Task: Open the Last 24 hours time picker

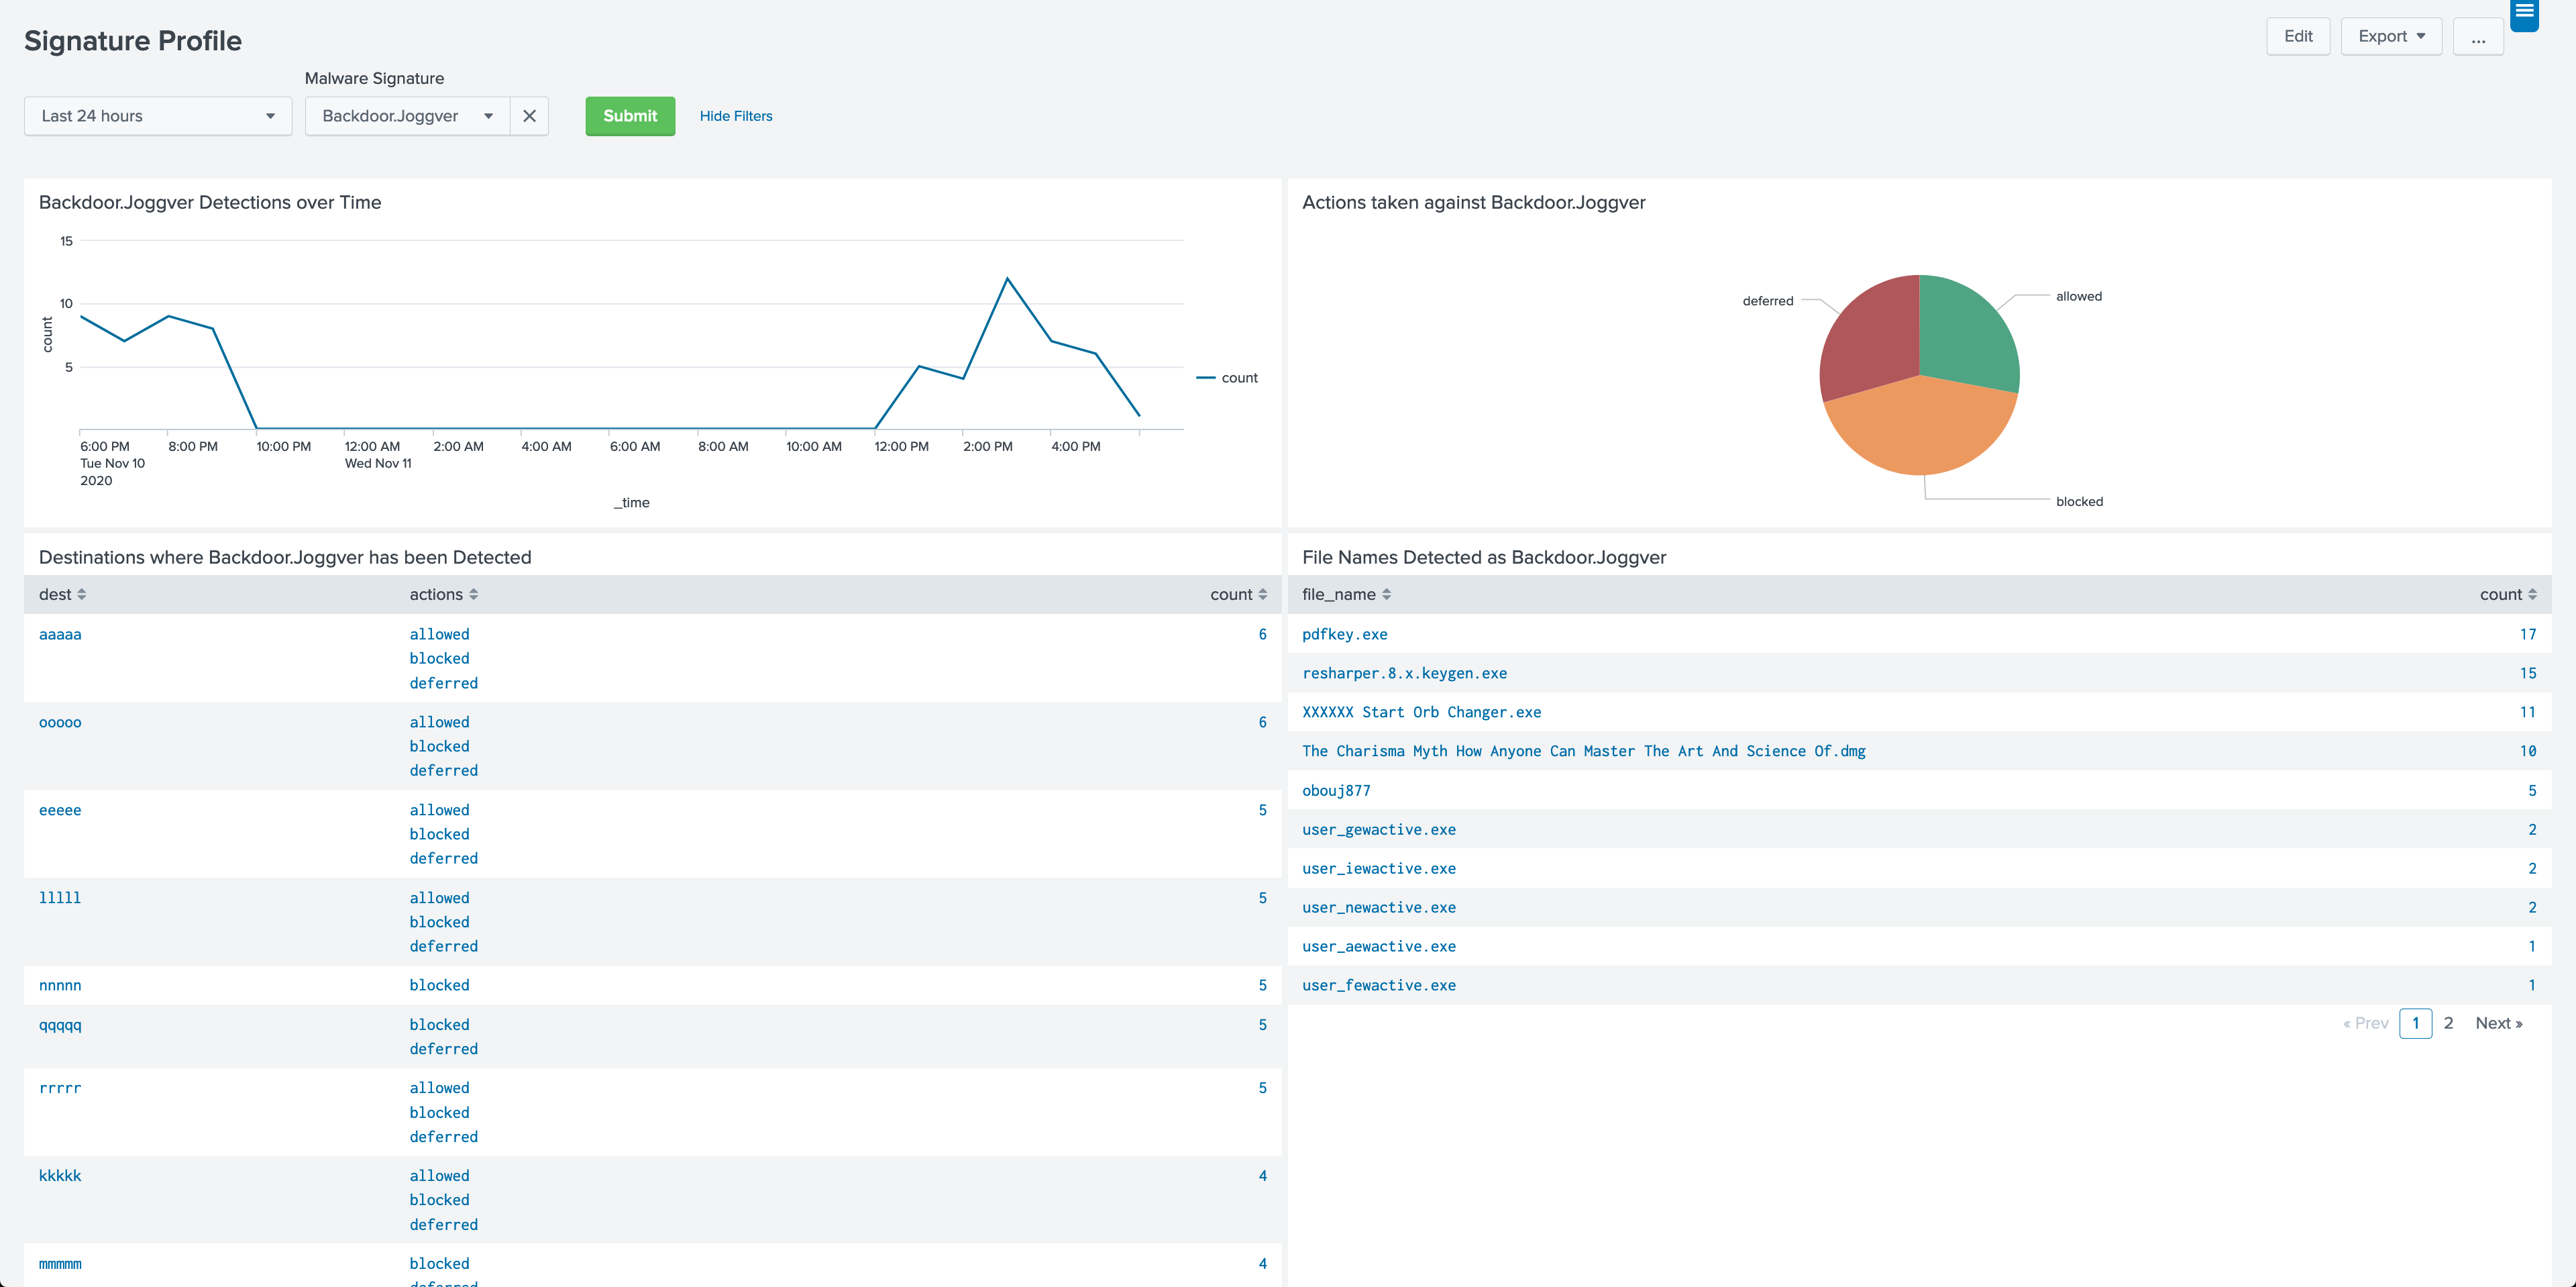Action: coord(158,116)
